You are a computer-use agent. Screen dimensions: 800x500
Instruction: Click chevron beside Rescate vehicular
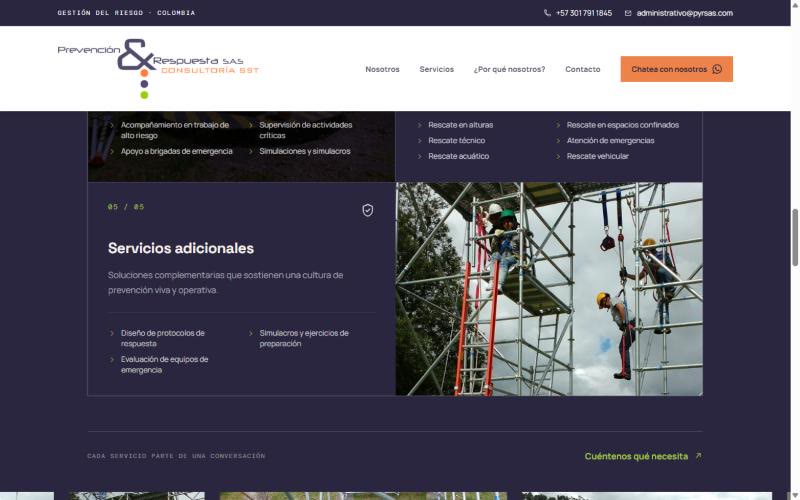click(558, 156)
